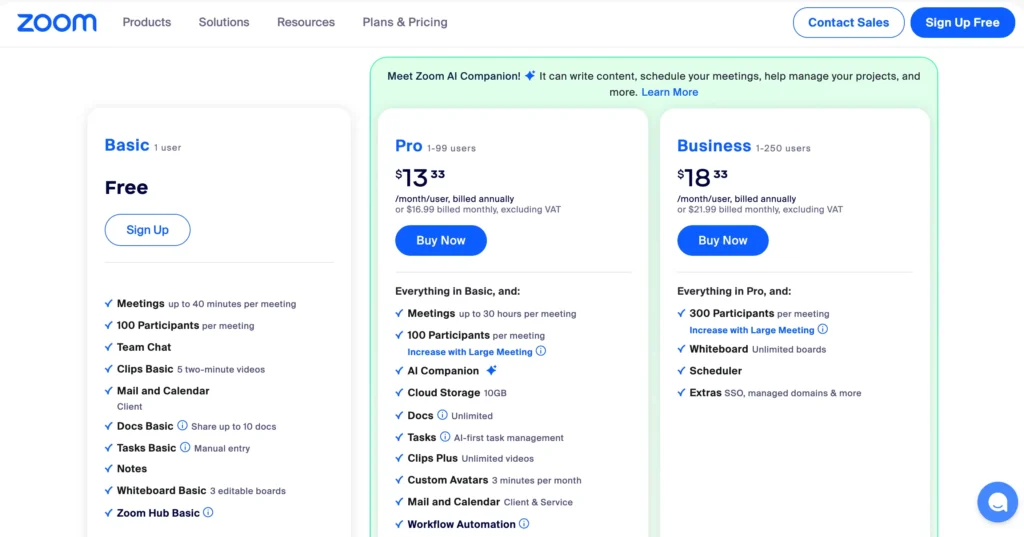Click the $18.33 Business price
This screenshot has width=1024, height=537.
click(702, 177)
